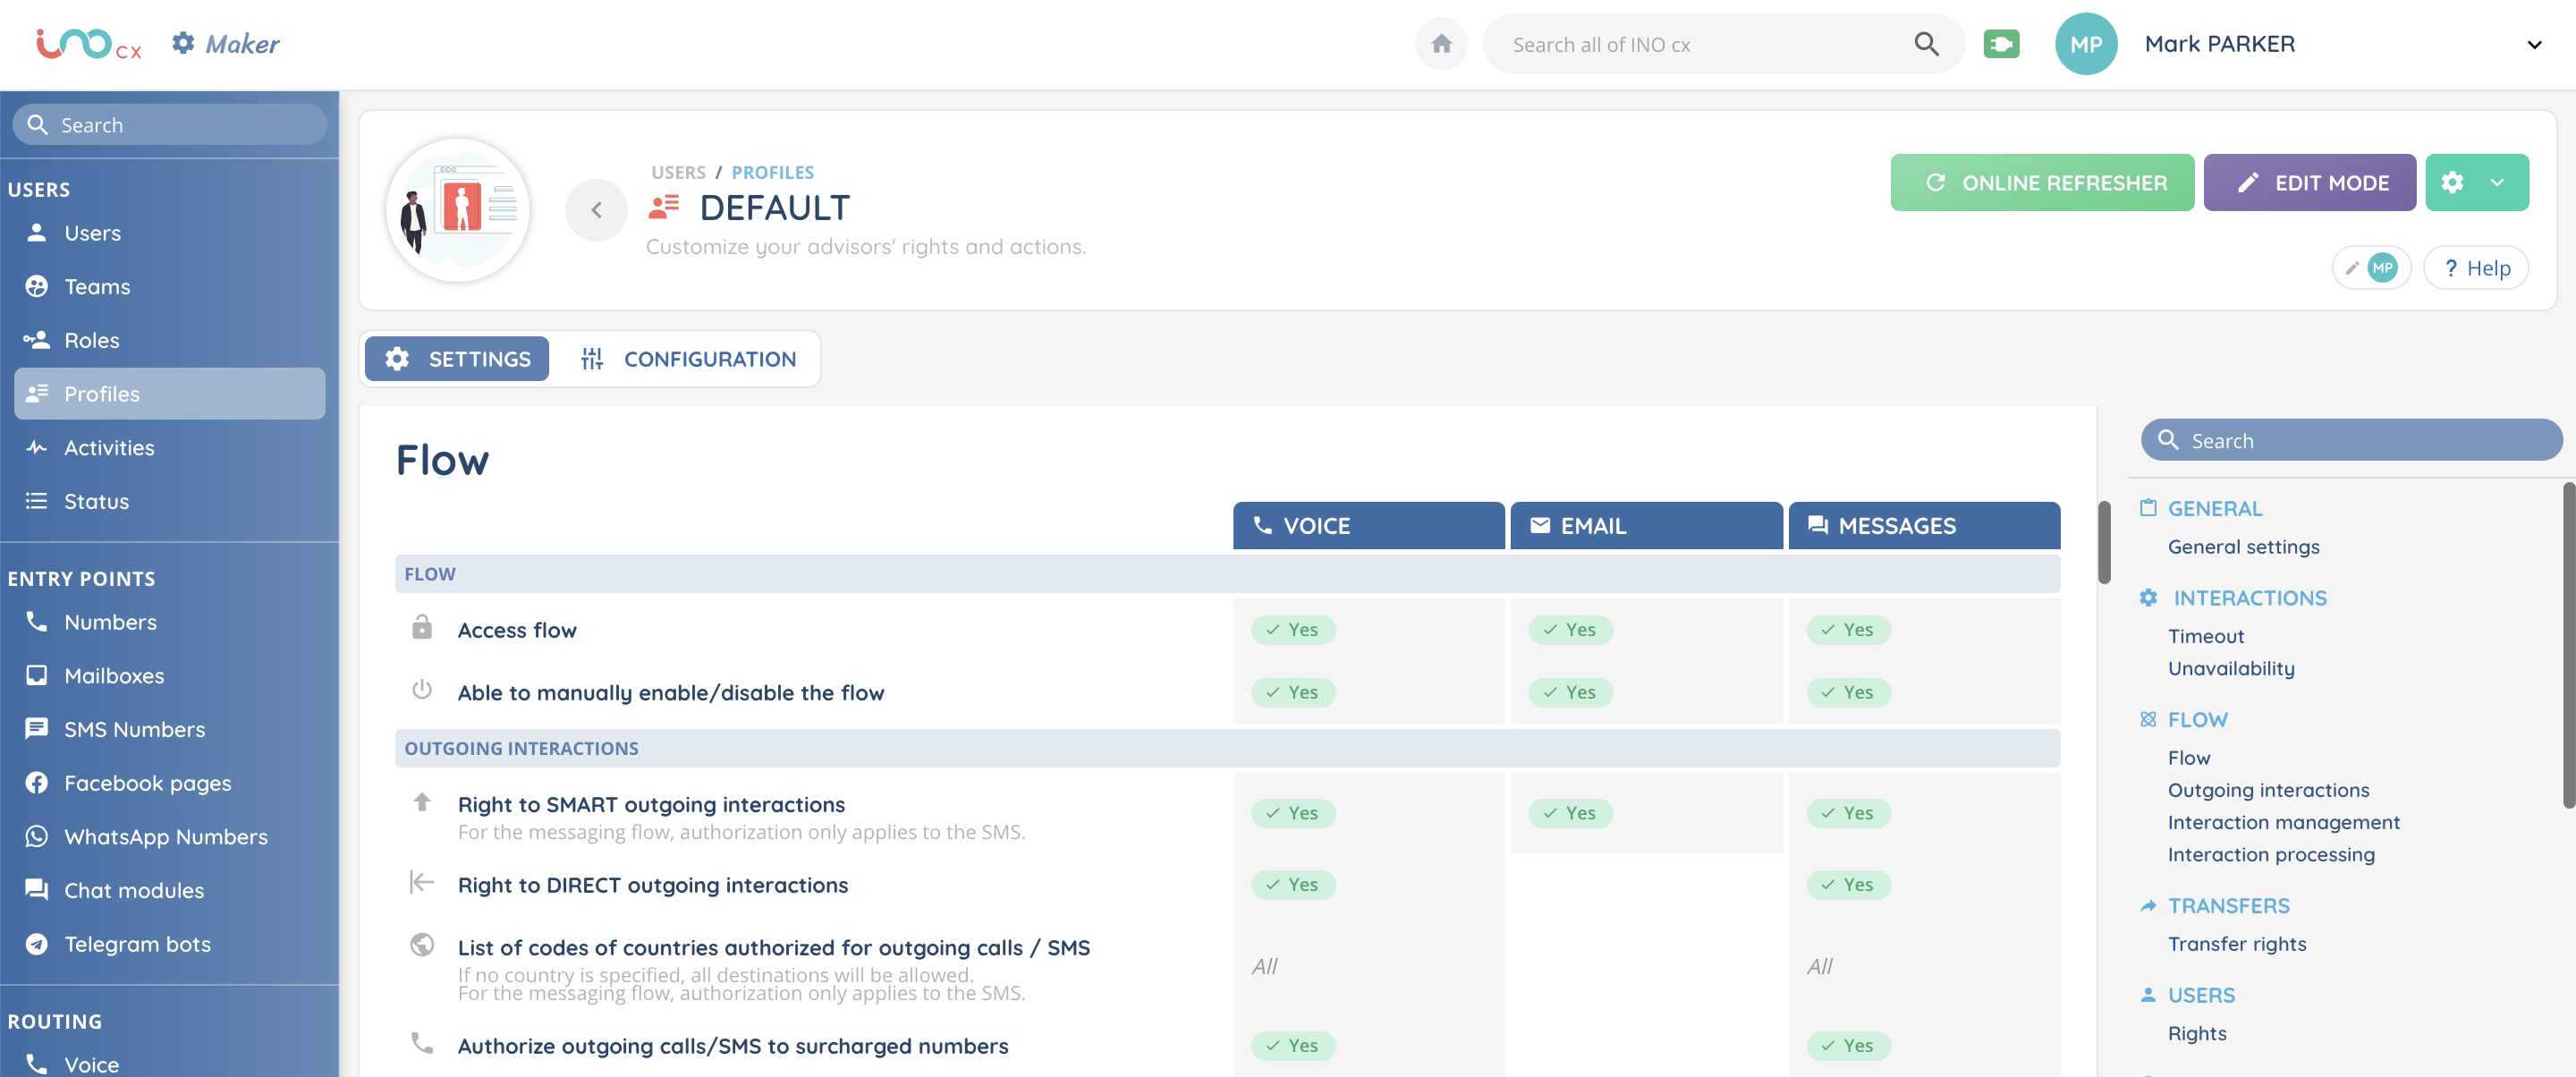Viewport: 2576px width, 1077px height.
Task: Expand the Mark PARKER user menu
Action: pos(2534,44)
